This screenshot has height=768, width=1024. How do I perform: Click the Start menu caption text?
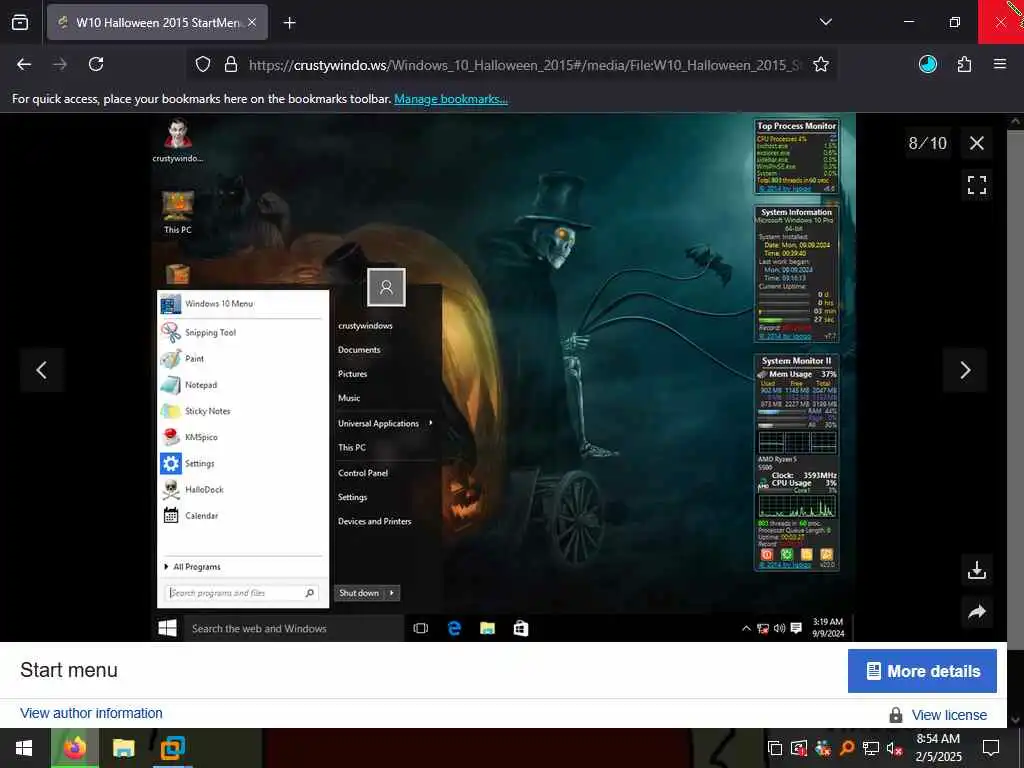(69, 670)
